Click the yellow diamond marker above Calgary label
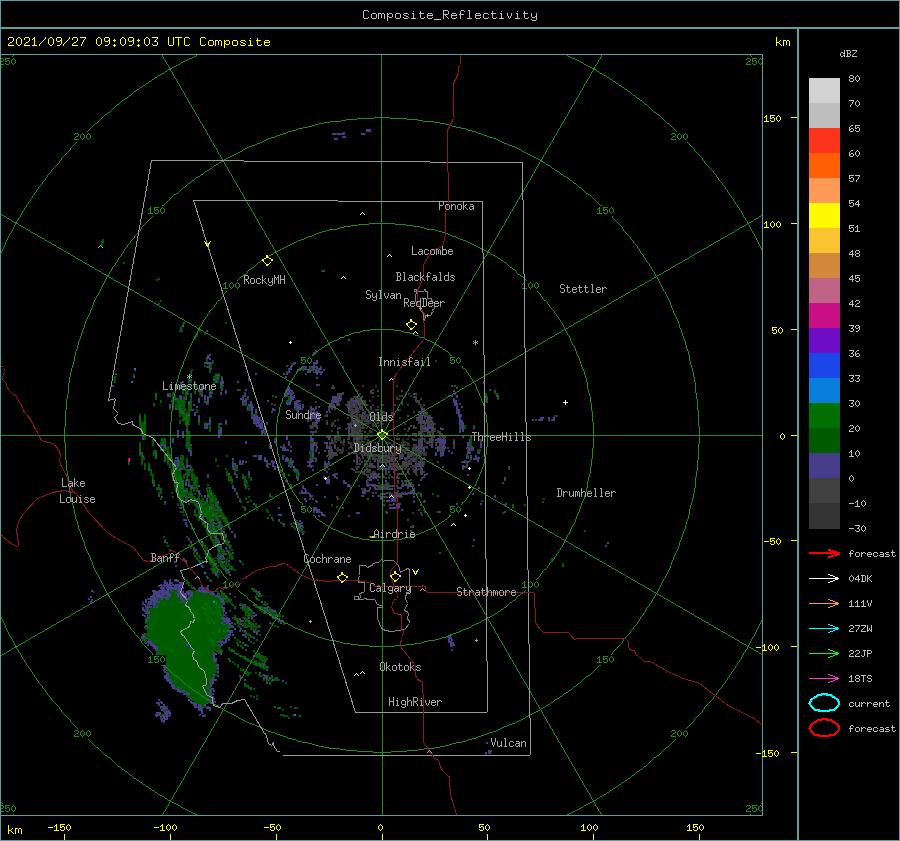The image size is (900, 841). tap(395, 576)
